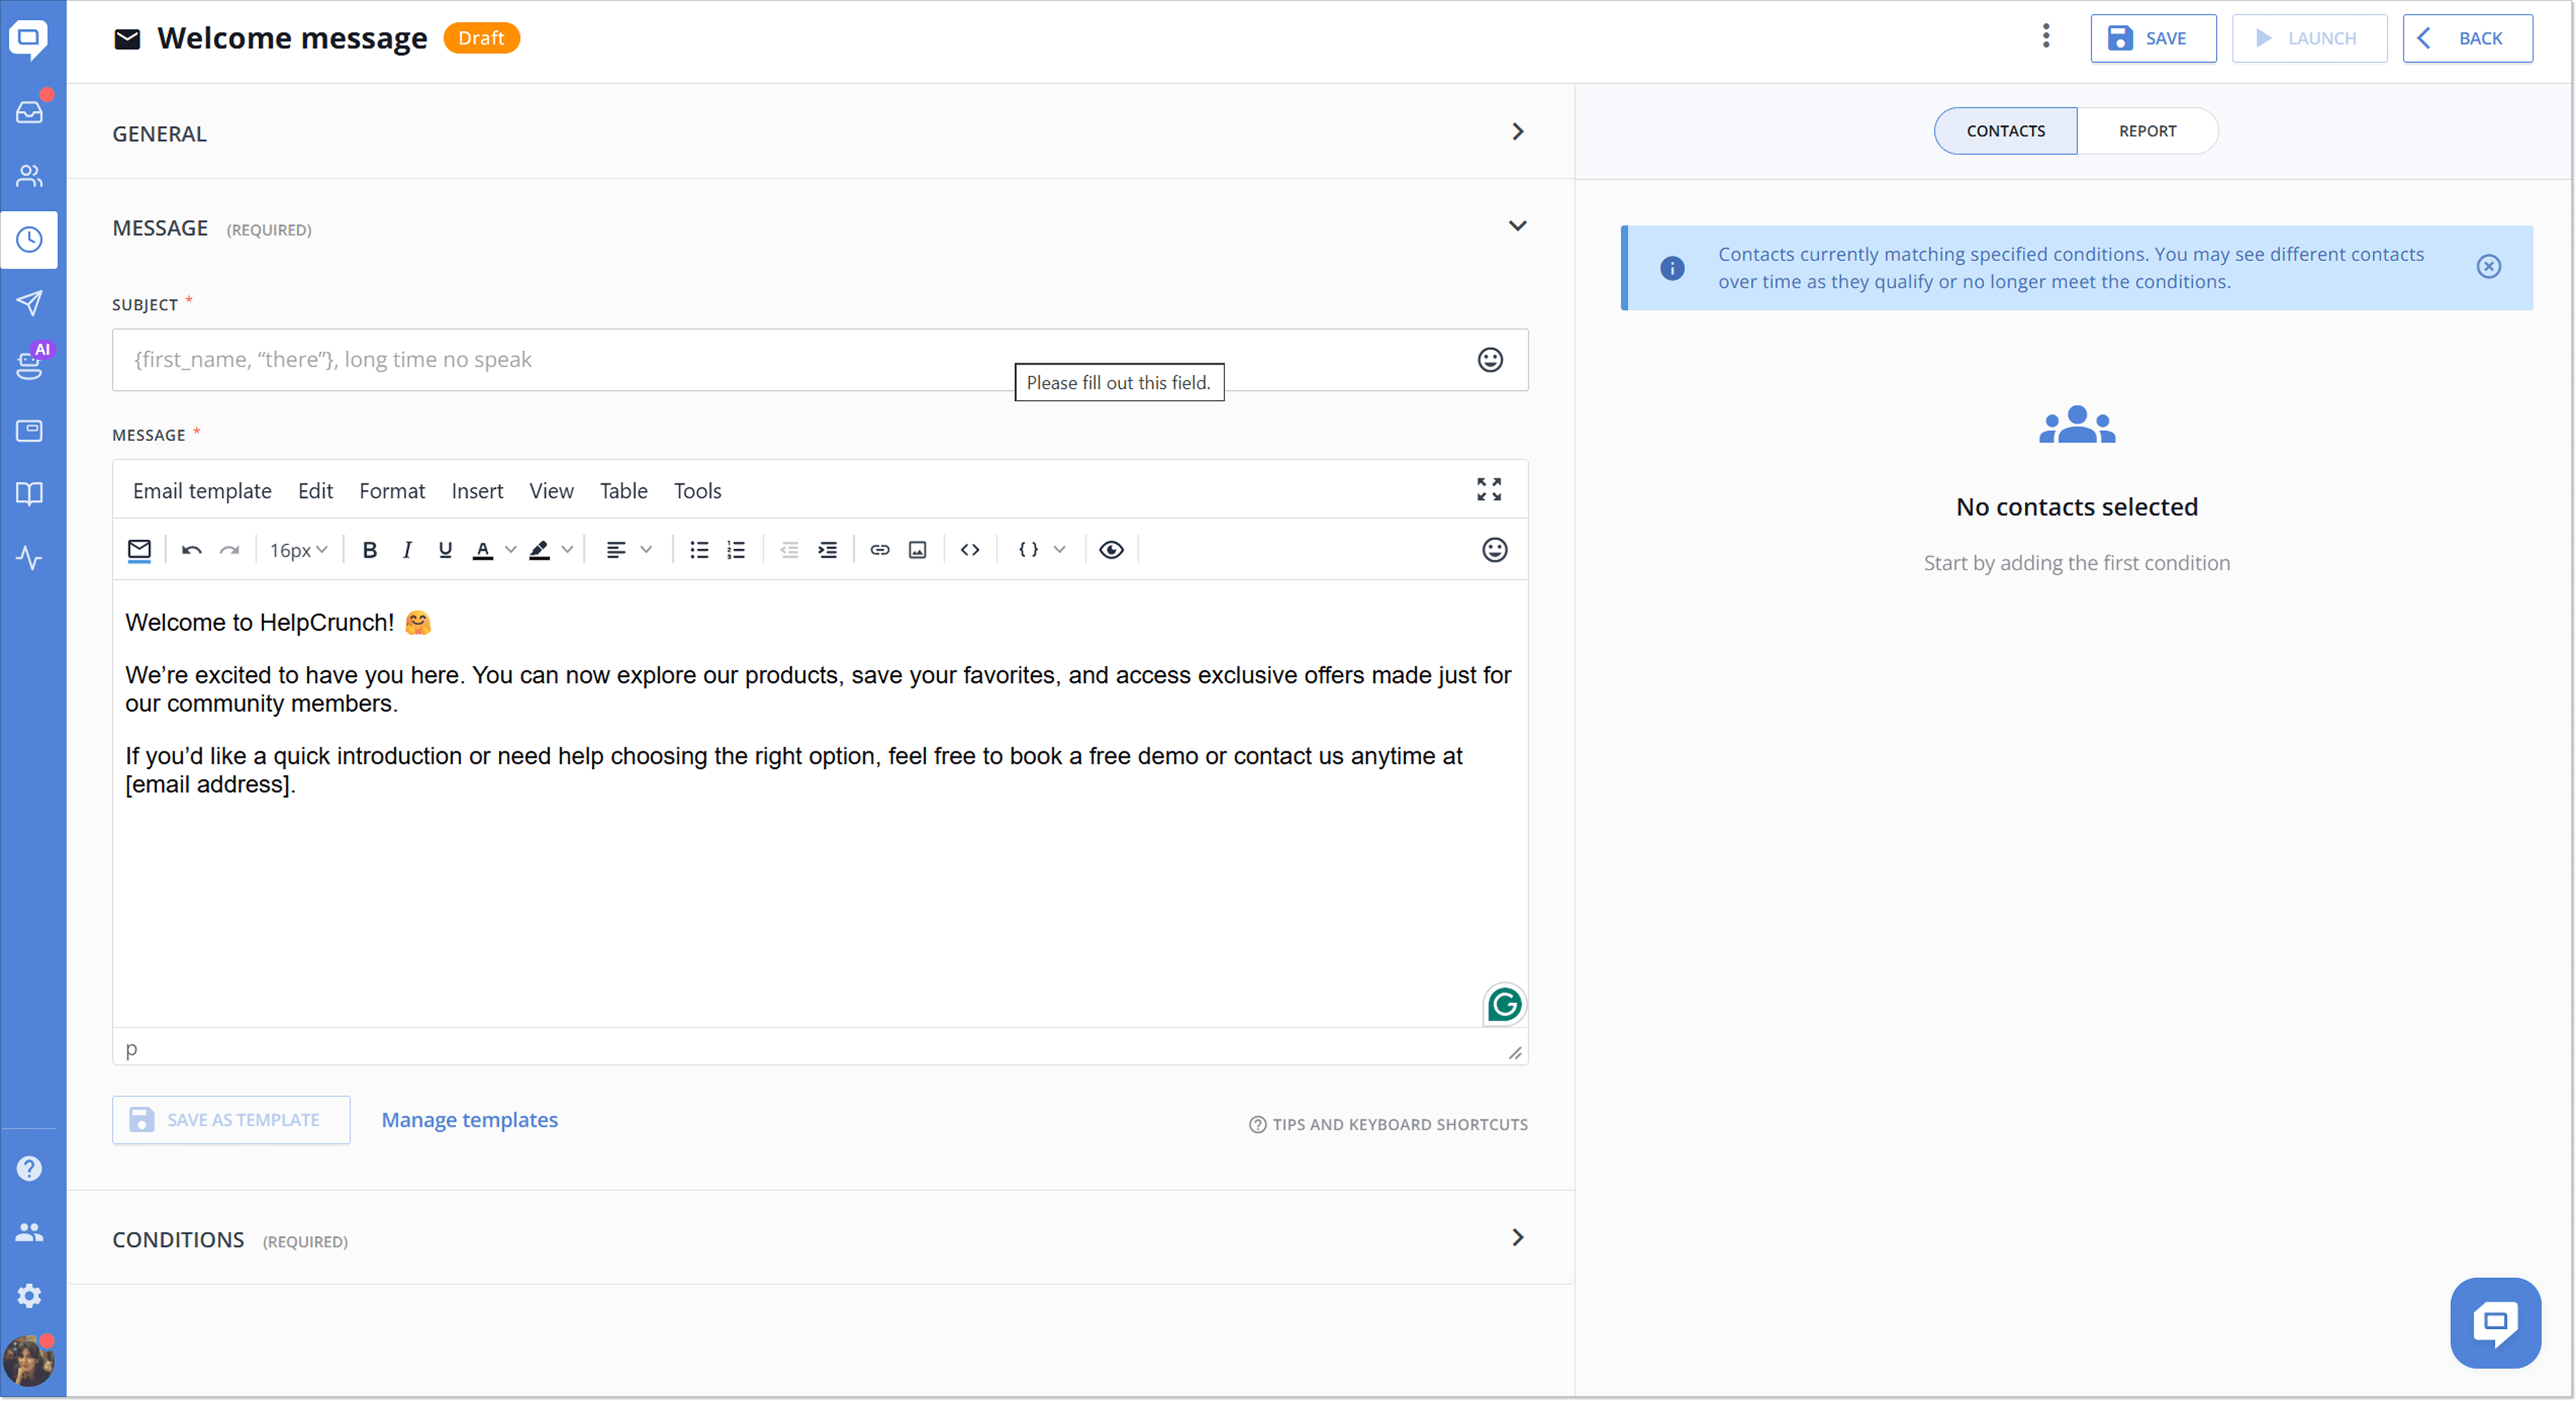This screenshot has width=2576, height=1401.
Task: Open TIPS AND KEYBOARD SHORTCUTS link
Action: [1388, 1125]
